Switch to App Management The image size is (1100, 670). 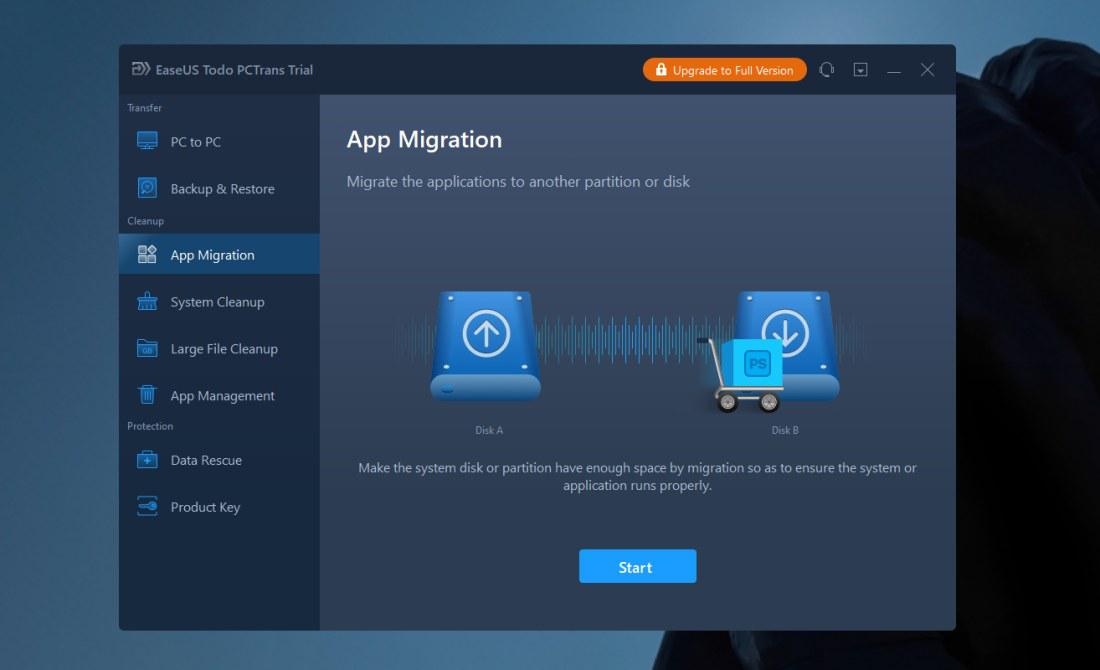click(219, 396)
